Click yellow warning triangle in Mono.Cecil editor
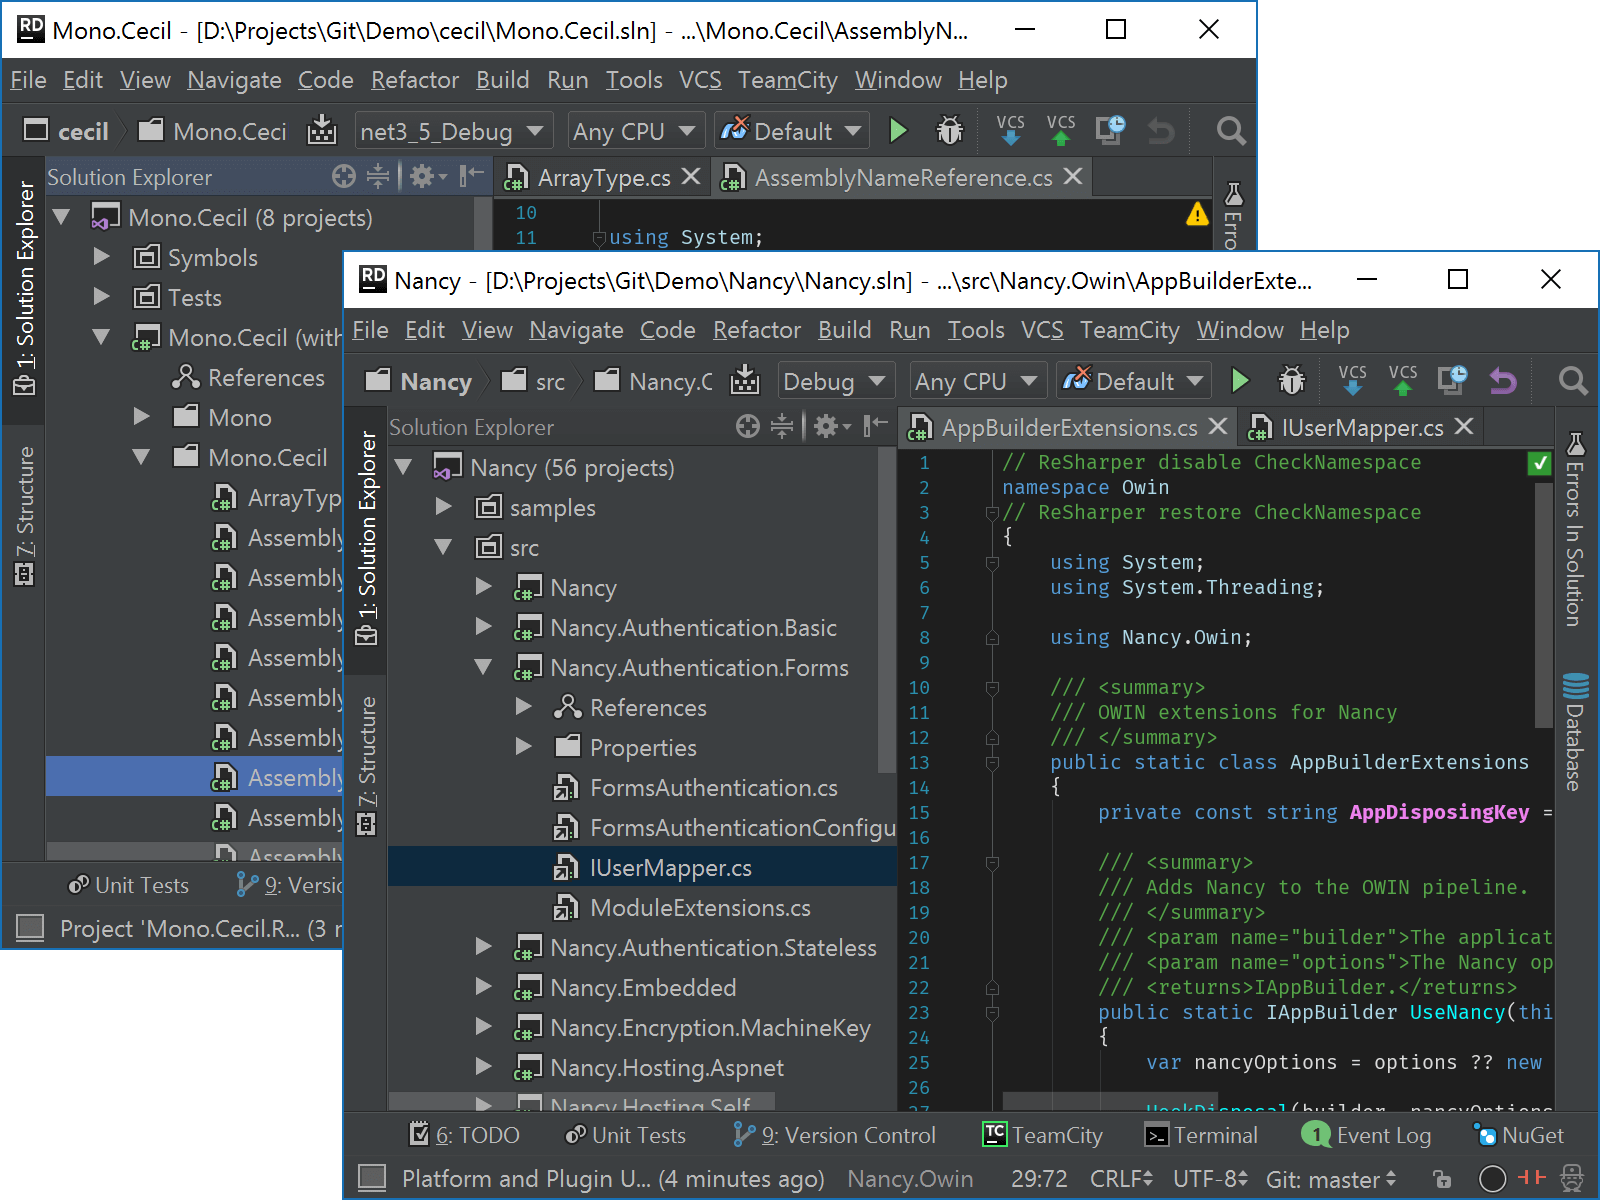This screenshot has height=1200, width=1600. tap(1197, 214)
